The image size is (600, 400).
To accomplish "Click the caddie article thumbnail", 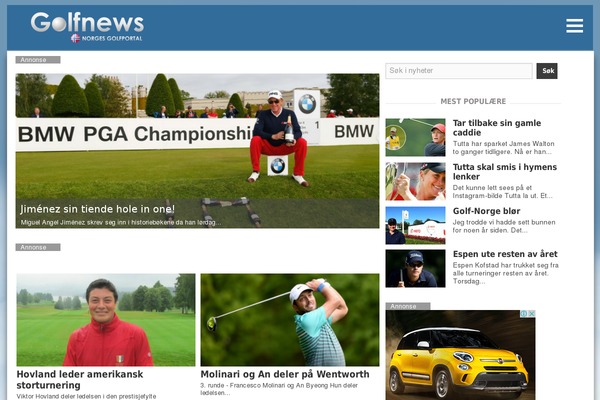I will click(x=415, y=137).
